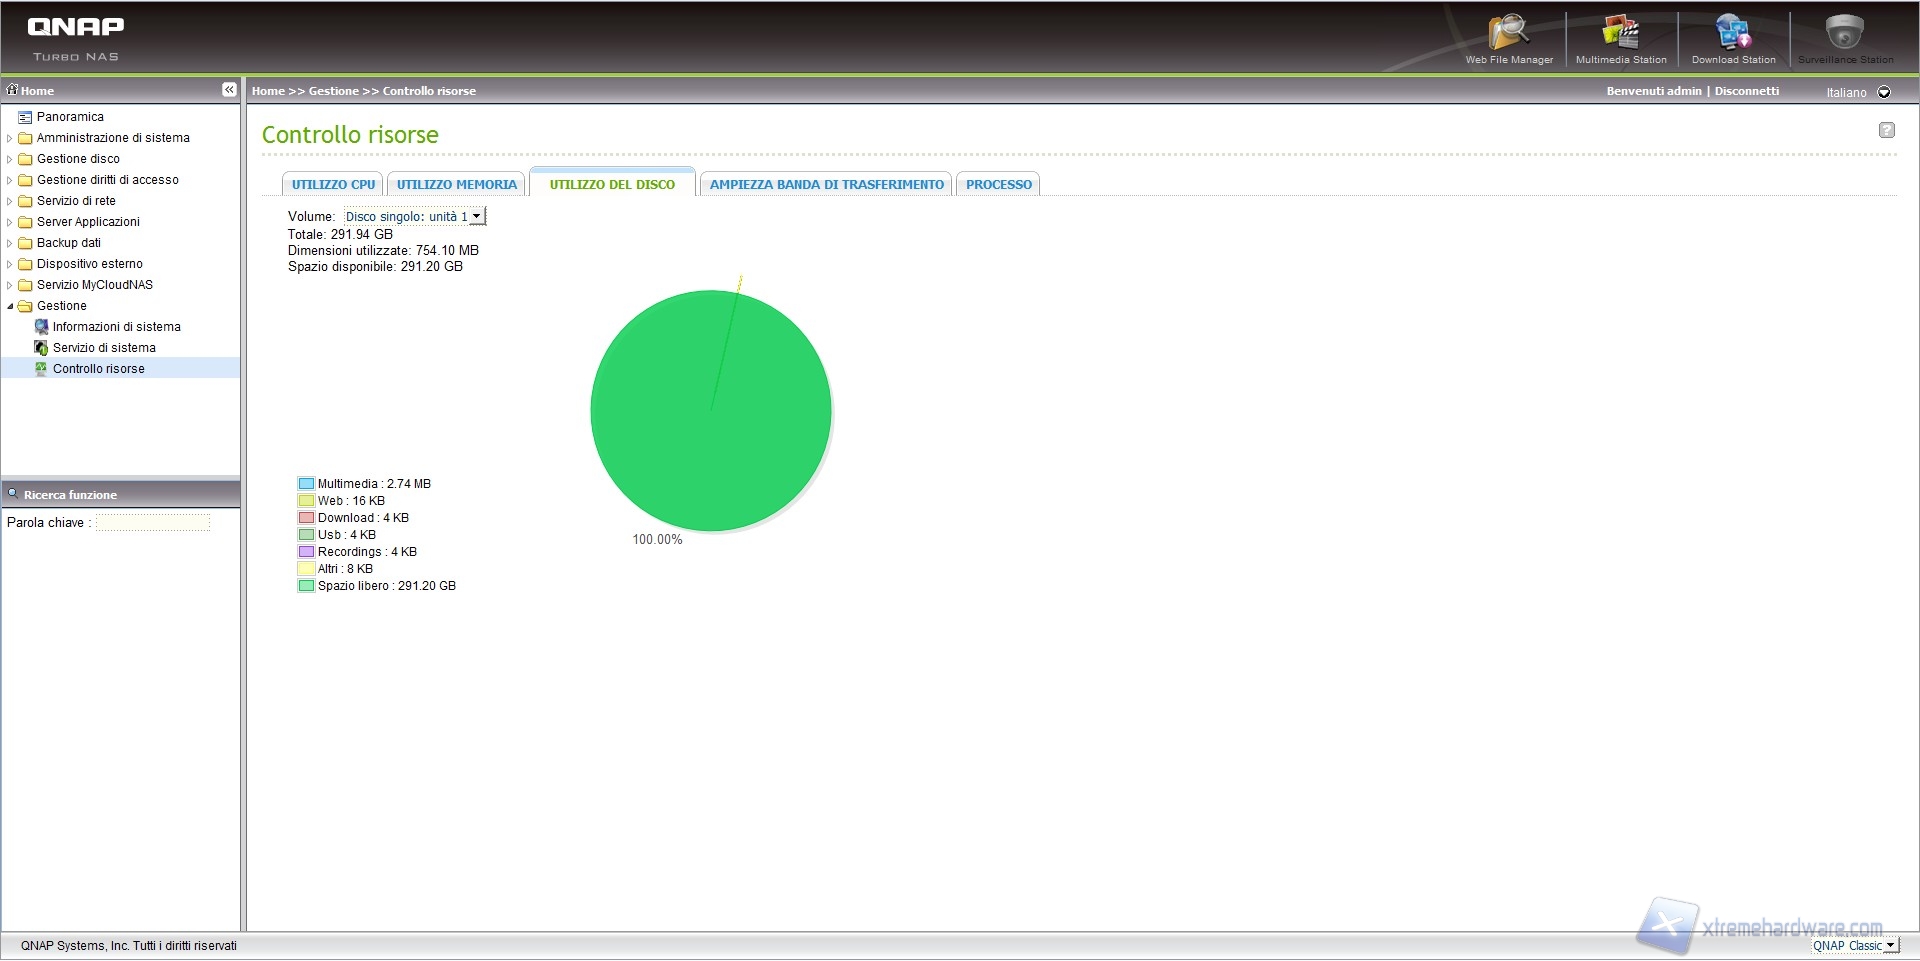Expand Gestione disco tree folder
1920x961 pixels.
[10, 159]
